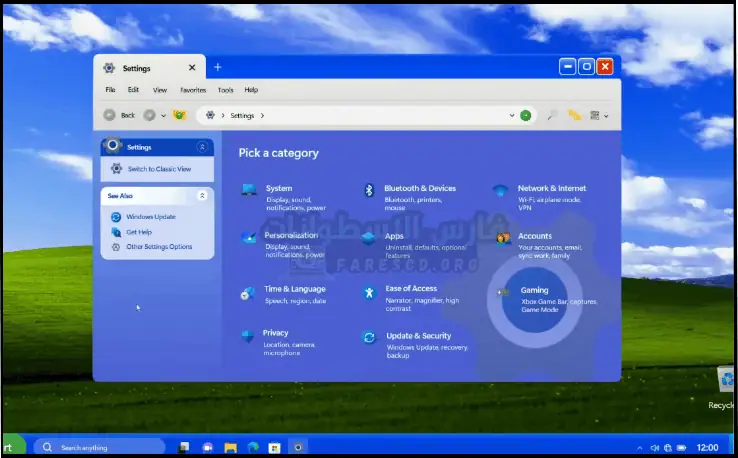Click the search magnifier toolbar icon
738x458 pixels.
[x=552, y=115]
